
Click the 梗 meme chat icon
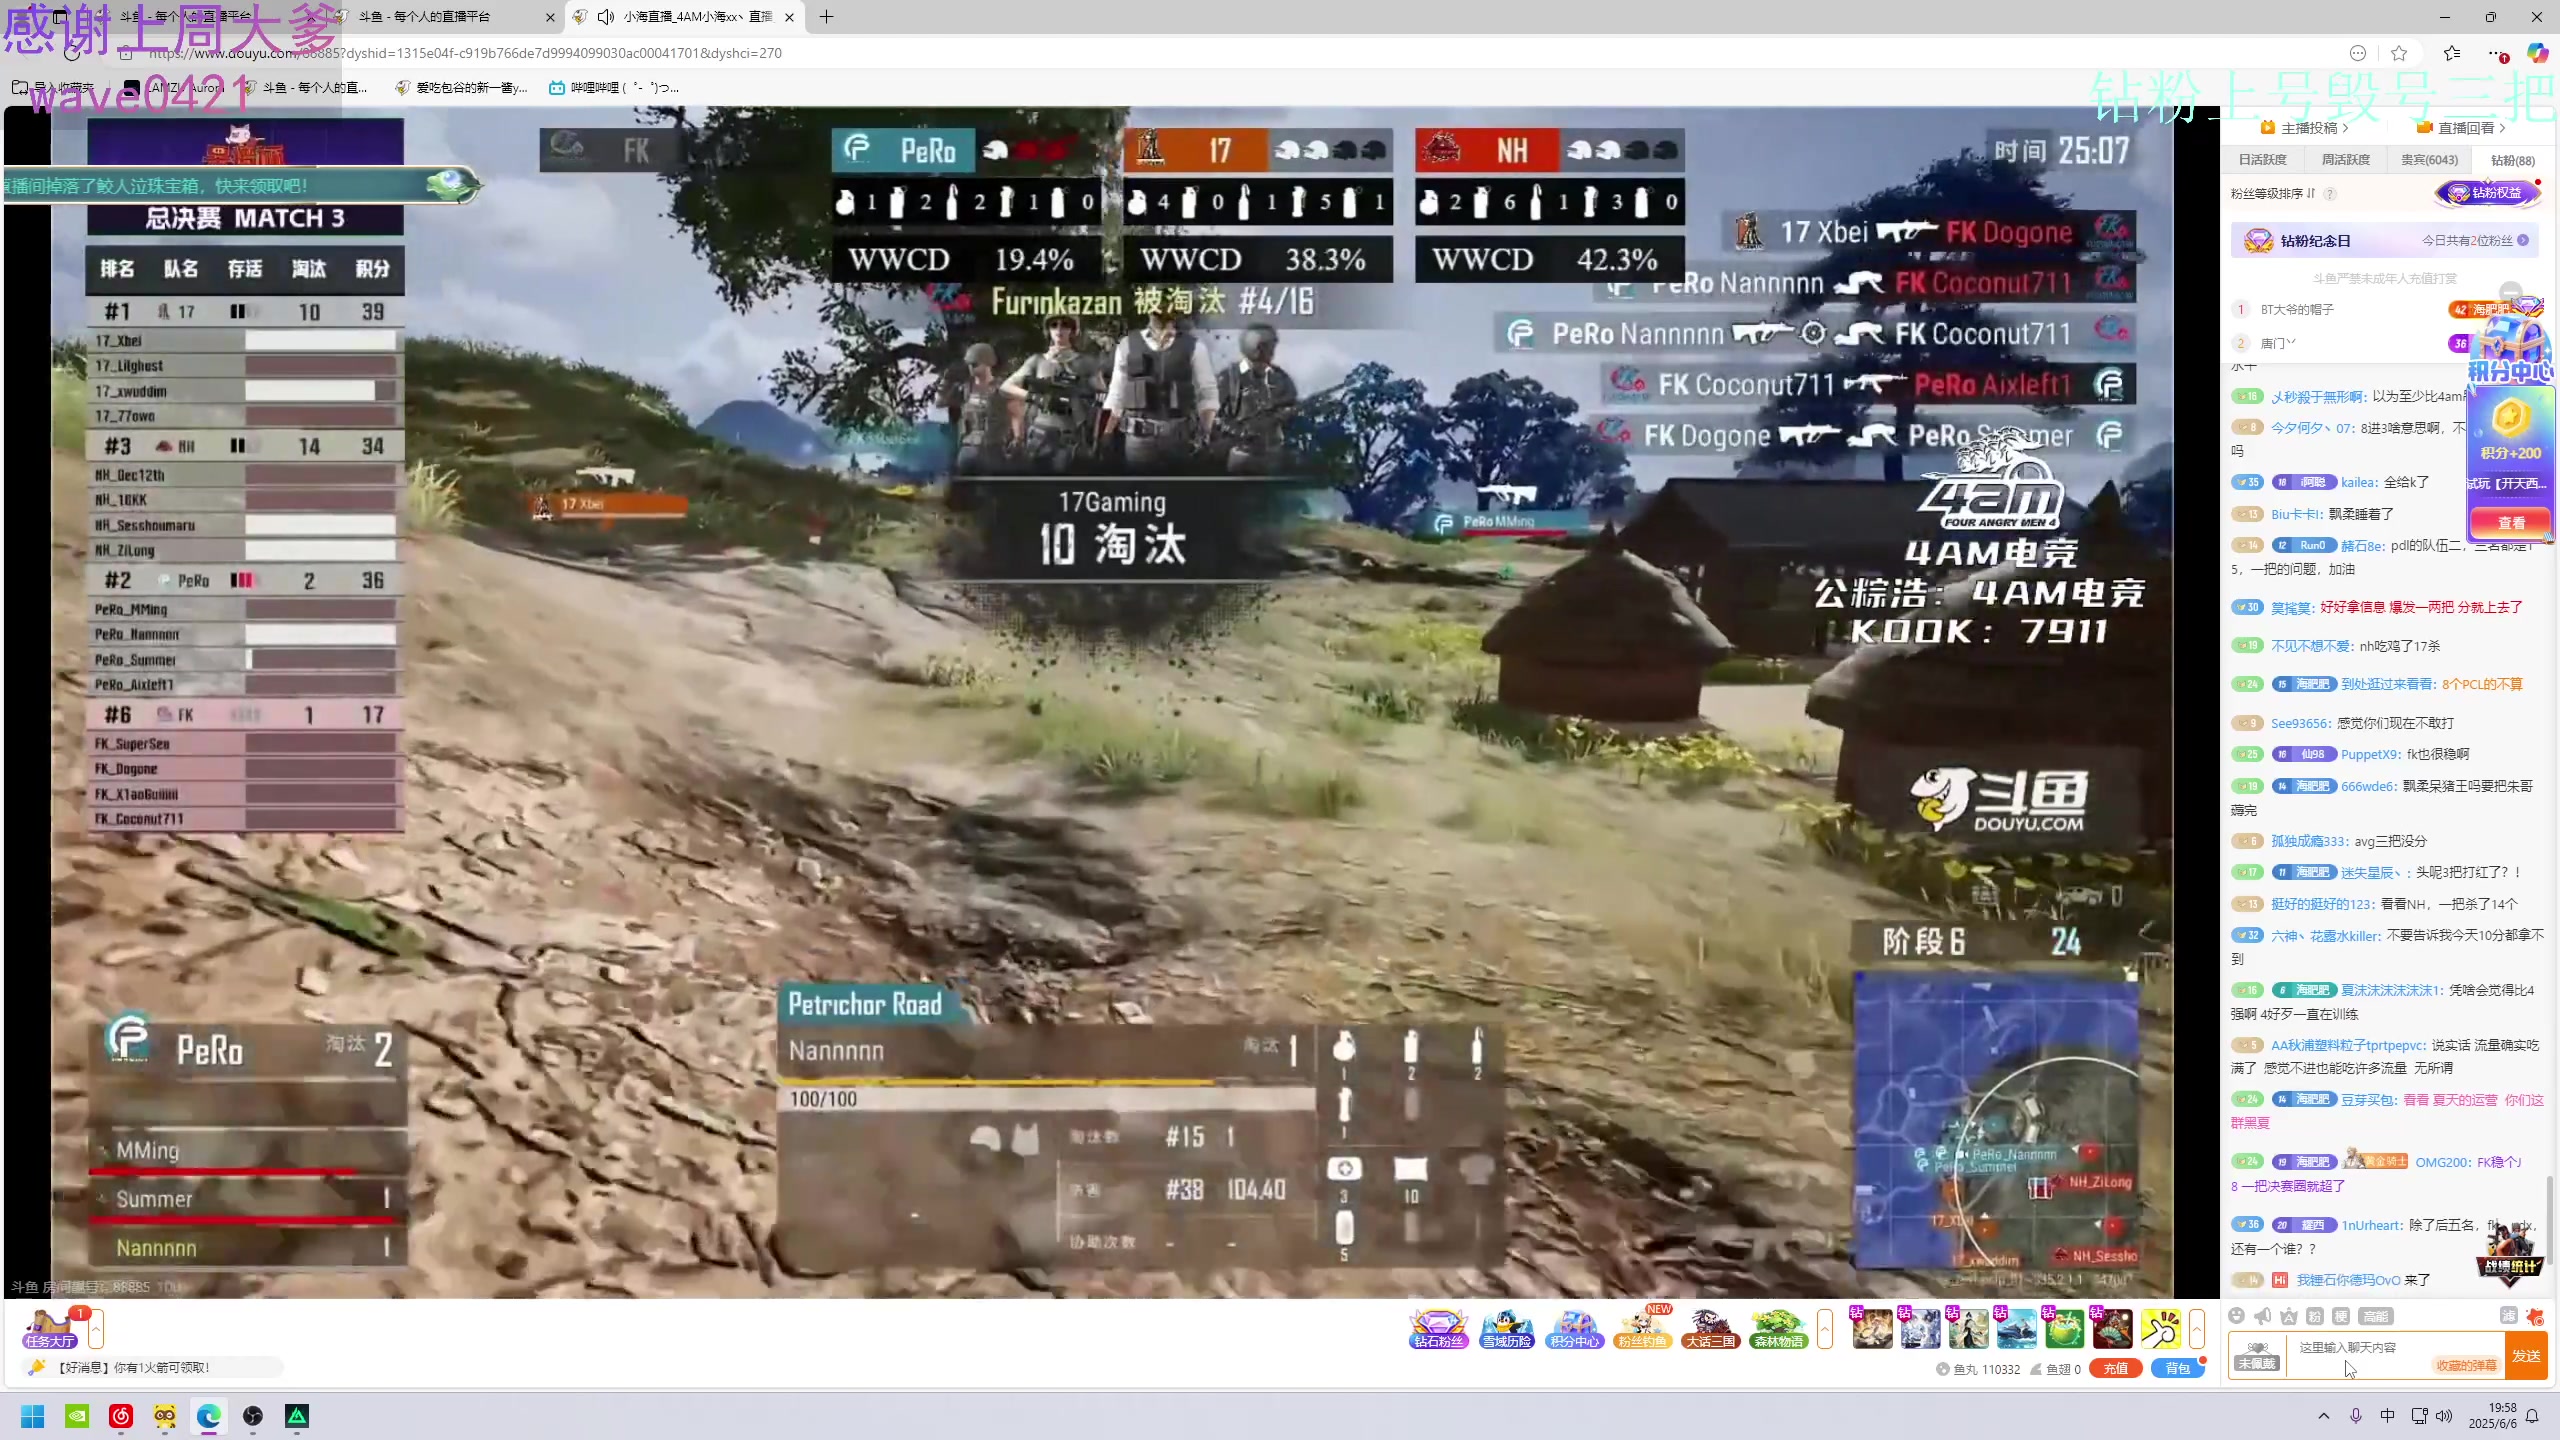[x=2341, y=1316]
